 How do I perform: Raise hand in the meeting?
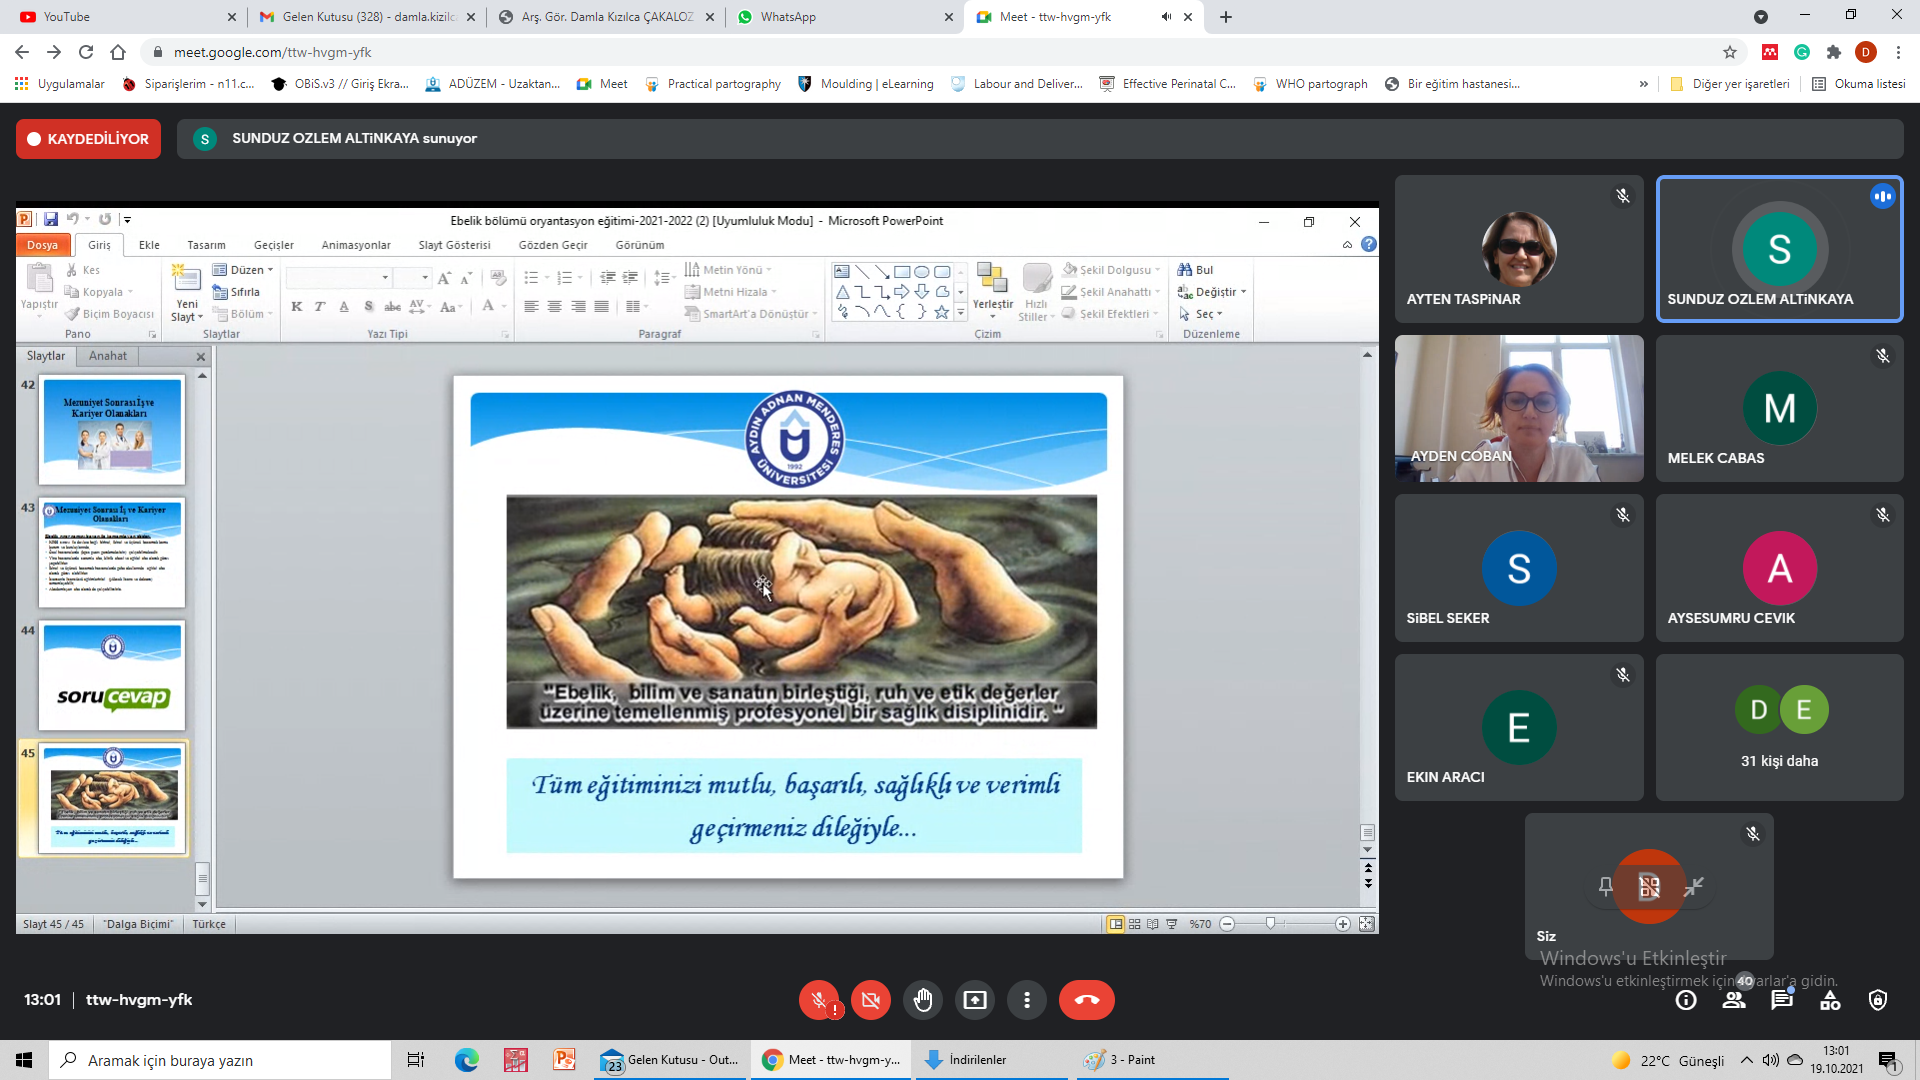922,1000
